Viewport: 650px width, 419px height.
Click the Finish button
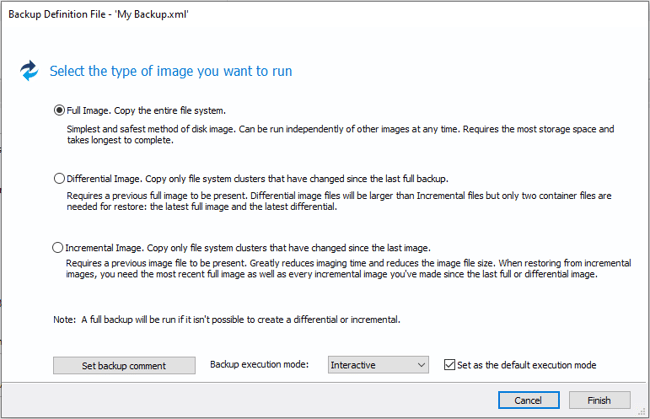[x=599, y=399]
